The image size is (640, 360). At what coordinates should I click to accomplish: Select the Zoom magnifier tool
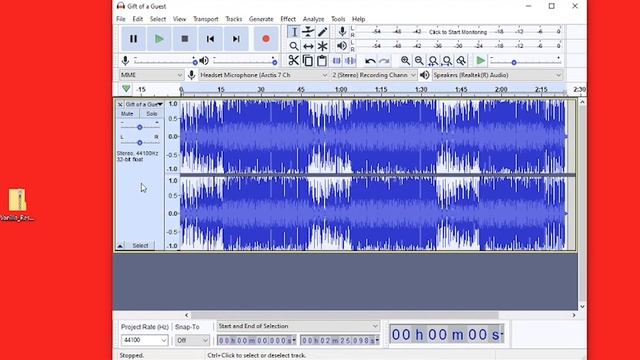tap(294, 46)
